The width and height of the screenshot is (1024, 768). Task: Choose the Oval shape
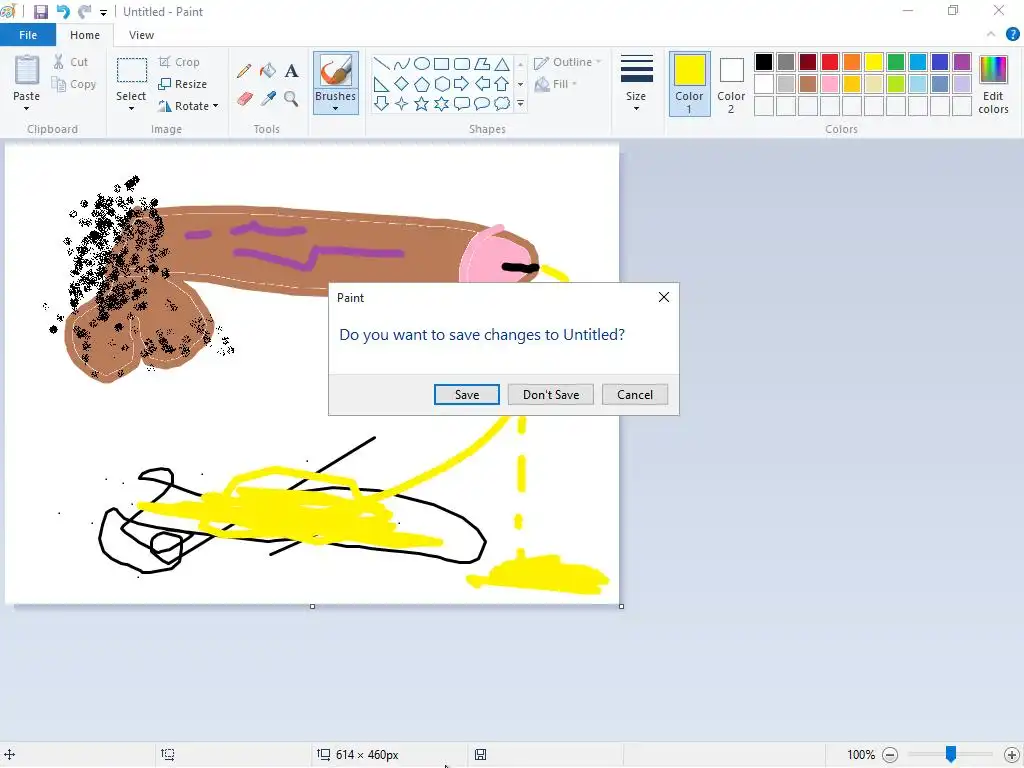[422, 63]
